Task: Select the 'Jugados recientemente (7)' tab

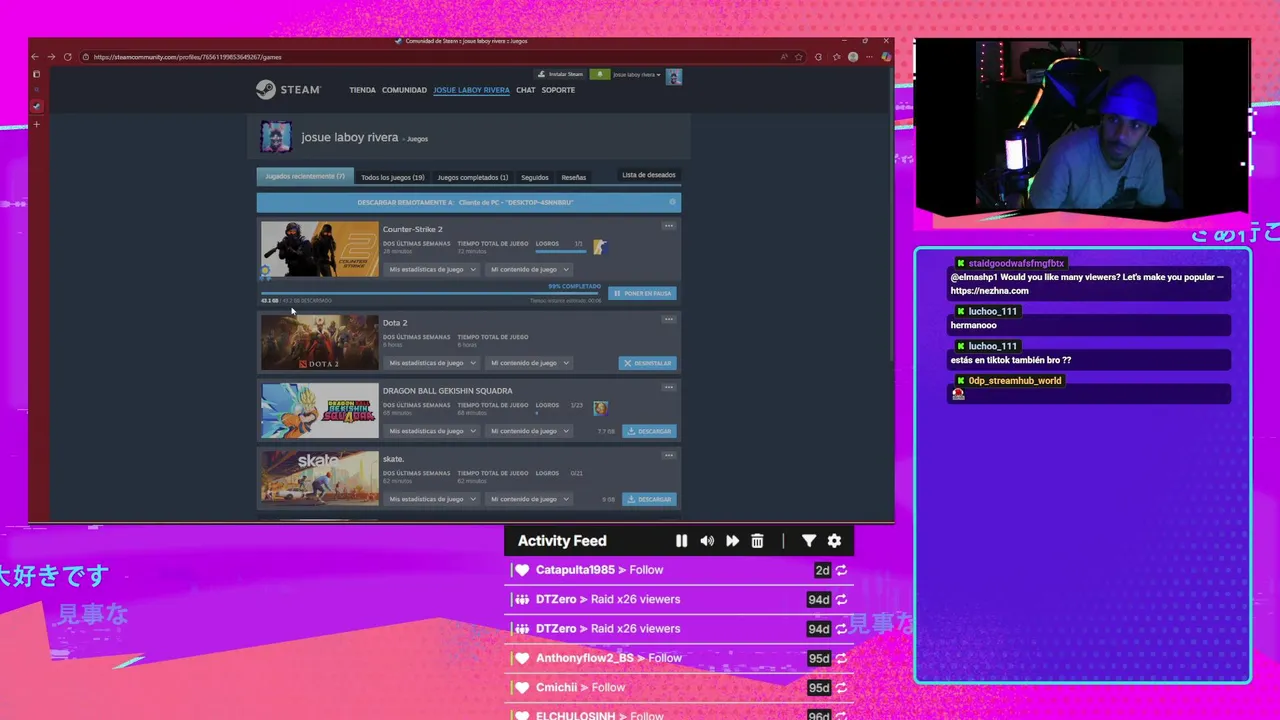Action: [305, 176]
